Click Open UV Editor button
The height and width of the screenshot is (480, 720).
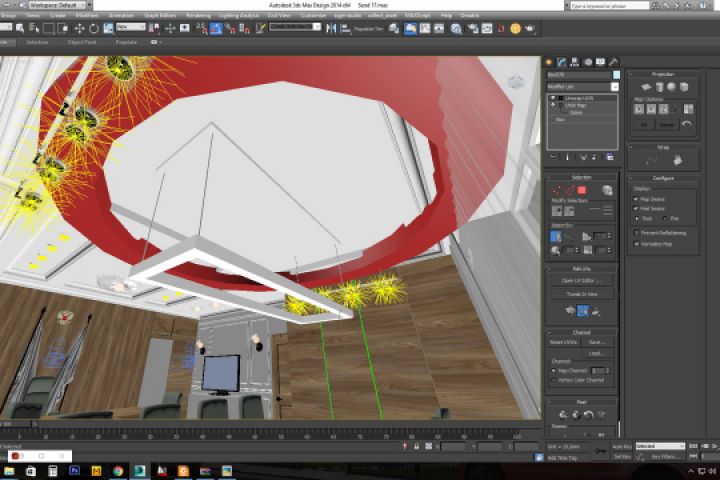click(x=582, y=280)
